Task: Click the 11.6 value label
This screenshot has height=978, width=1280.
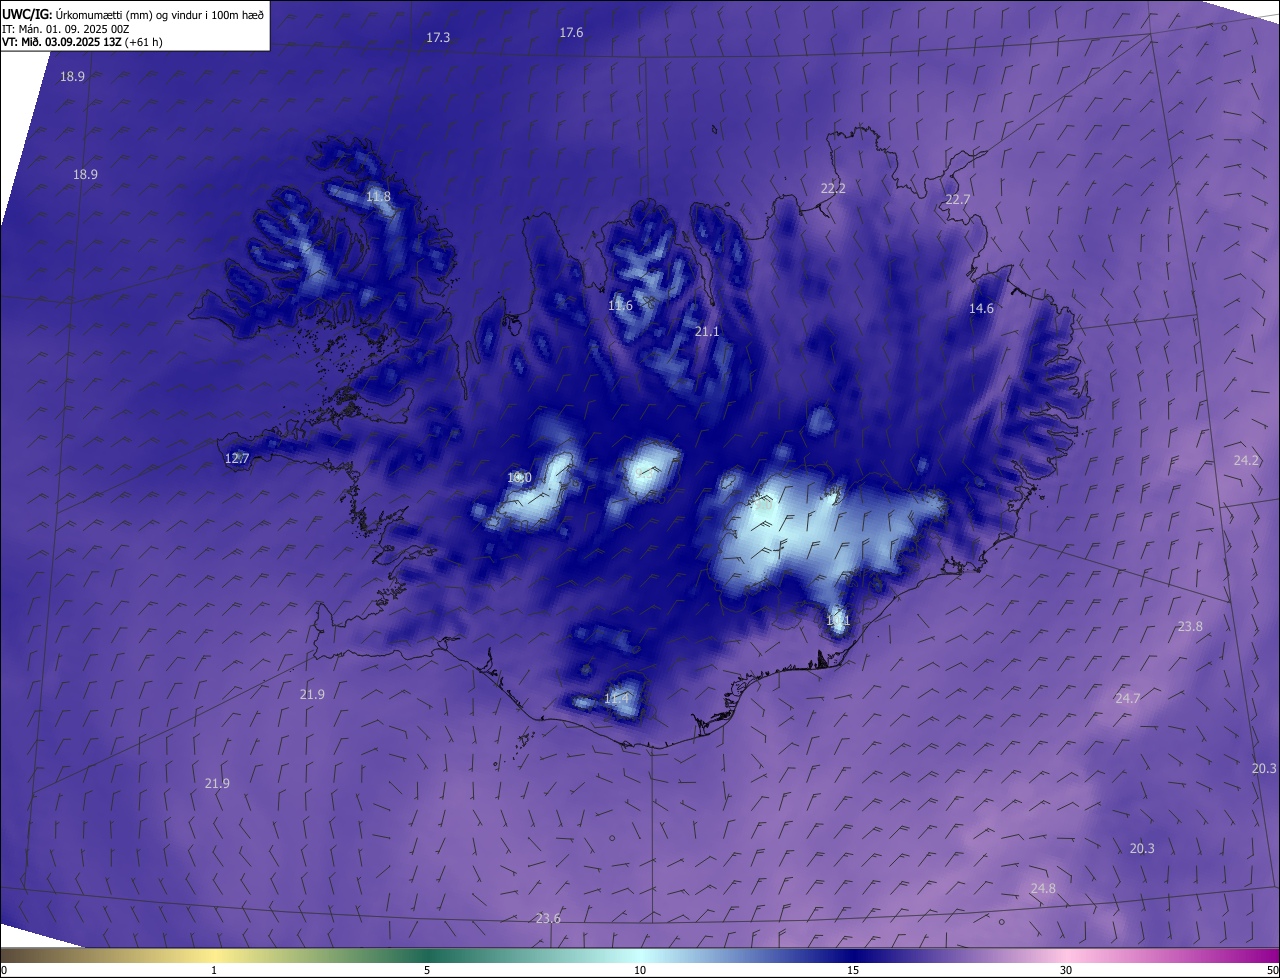Action: (x=620, y=306)
